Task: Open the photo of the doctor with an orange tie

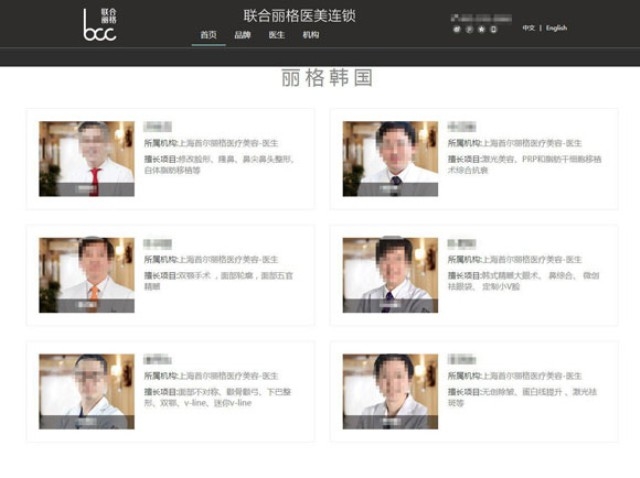Action: click(87, 275)
